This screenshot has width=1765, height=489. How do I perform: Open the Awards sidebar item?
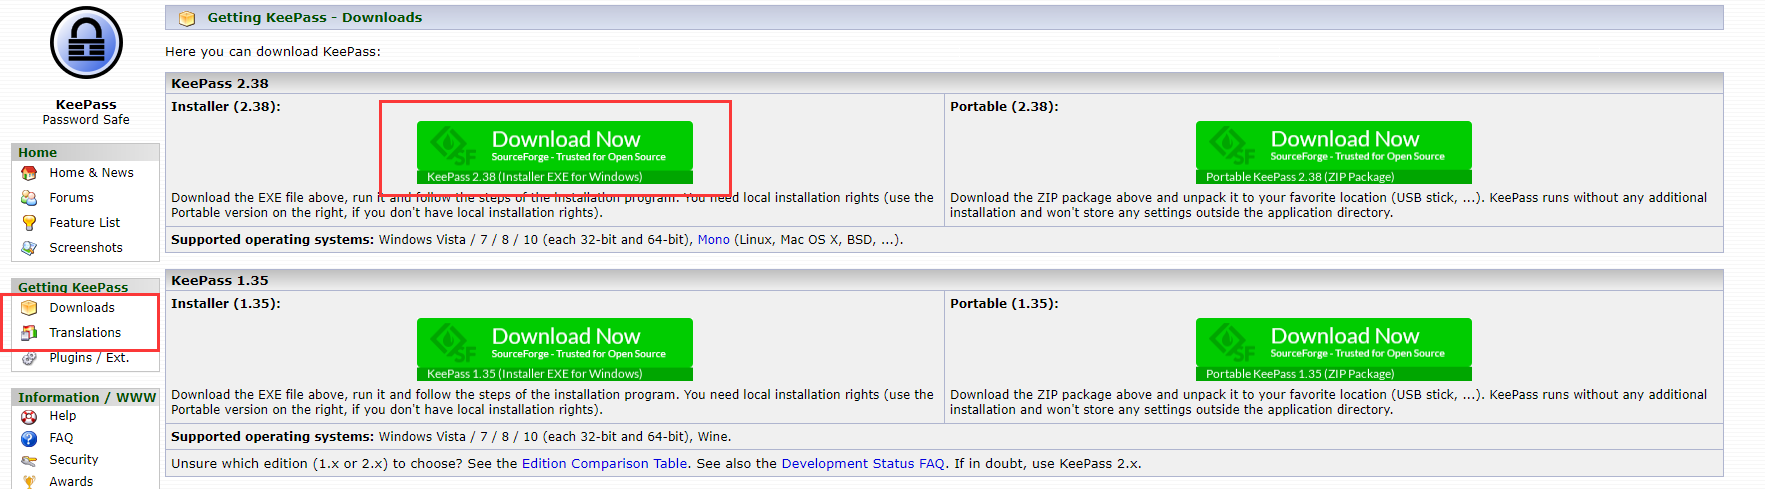(71, 482)
